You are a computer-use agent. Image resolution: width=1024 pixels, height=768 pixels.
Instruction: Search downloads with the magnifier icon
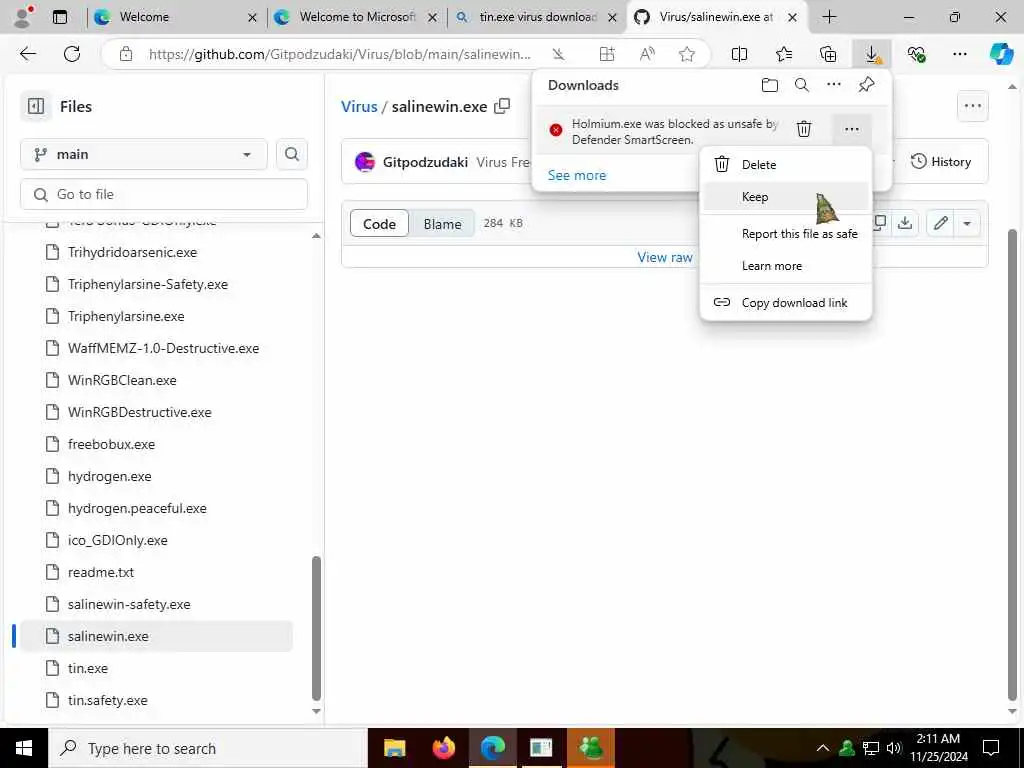(802, 85)
